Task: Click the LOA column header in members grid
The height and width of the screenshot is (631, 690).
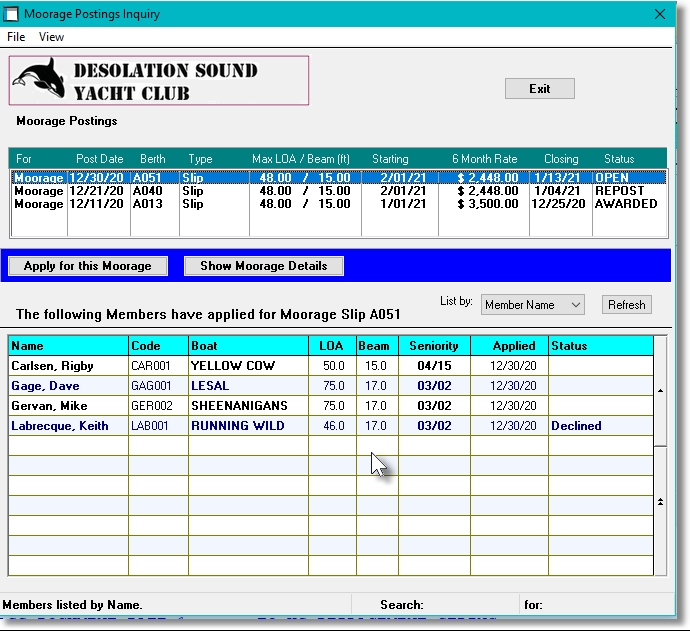Action: point(332,346)
